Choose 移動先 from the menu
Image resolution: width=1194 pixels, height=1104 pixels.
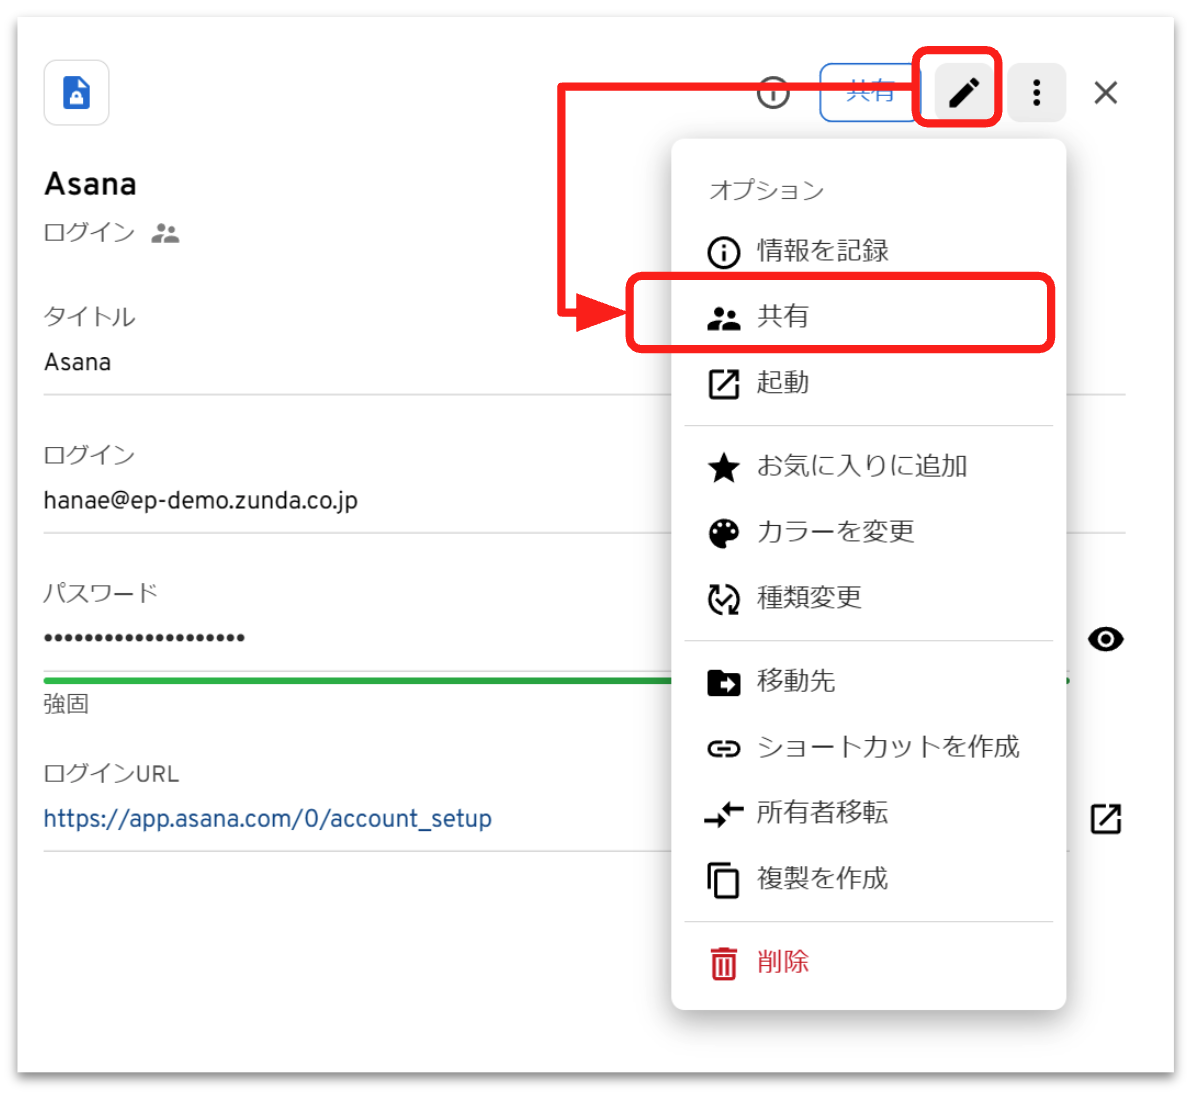pyautogui.click(x=868, y=681)
